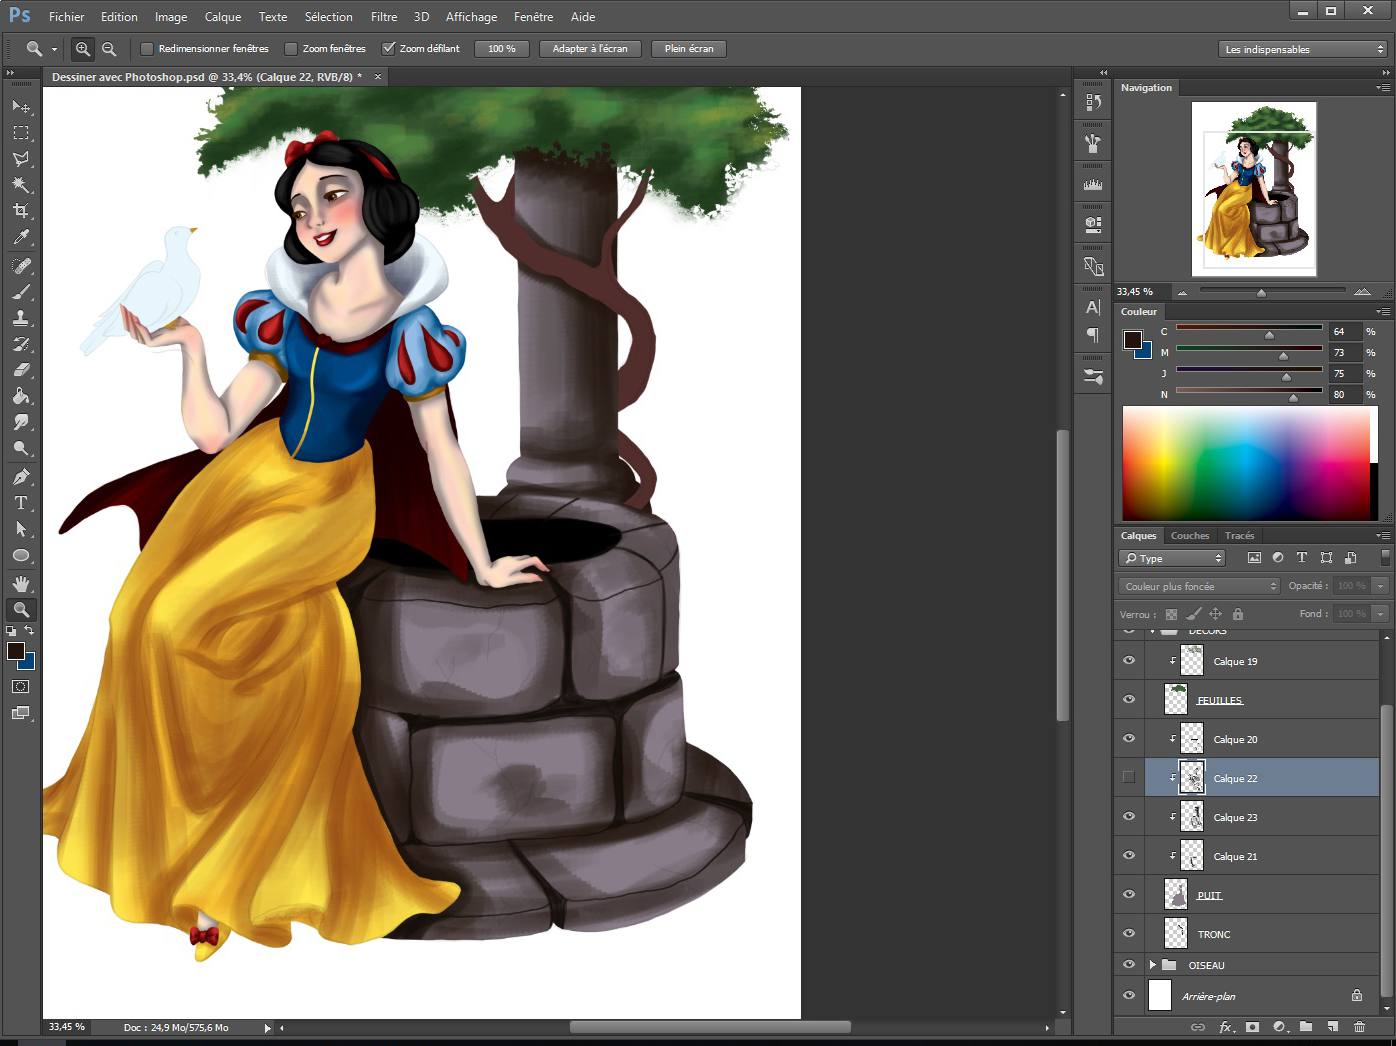Activate the Horizontal Type tool
The image size is (1396, 1046).
point(22,503)
